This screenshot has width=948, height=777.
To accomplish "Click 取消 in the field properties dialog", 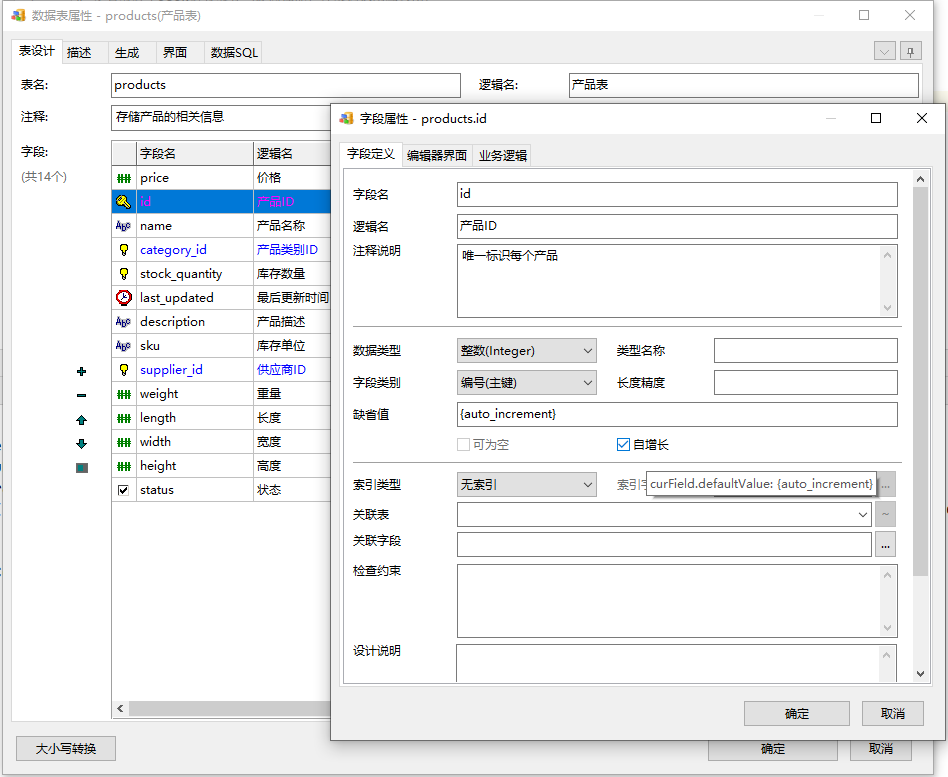I will [893, 713].
